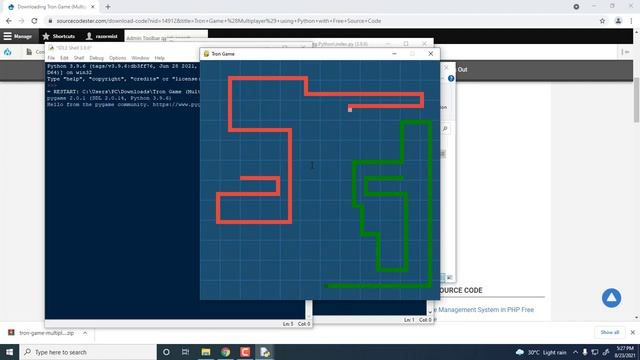Open File Explorer from the taskbar
640x360 pixels.
[206, 352]
